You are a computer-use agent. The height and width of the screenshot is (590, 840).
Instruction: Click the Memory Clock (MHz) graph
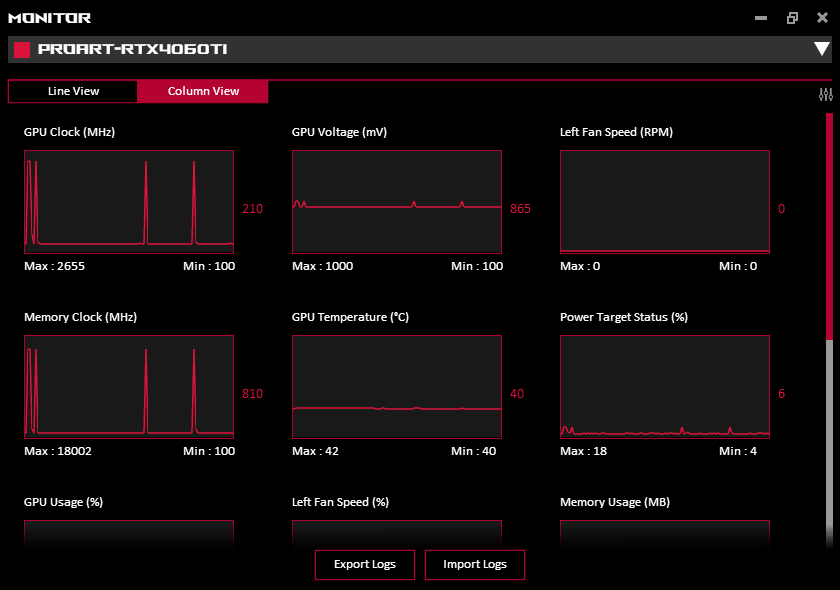pos(129,387)
